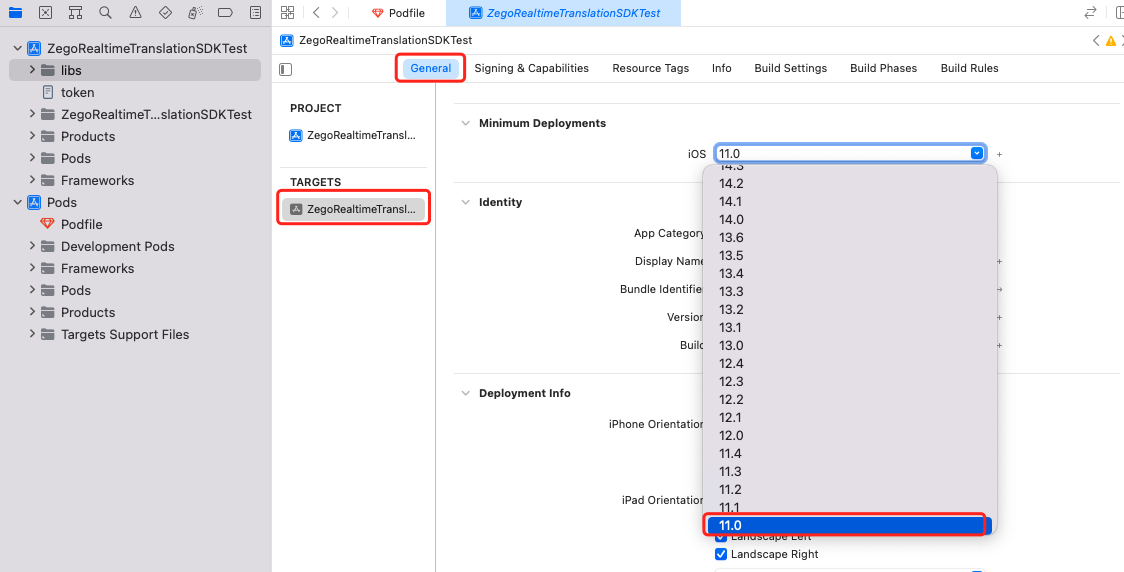Open the Test navigator diamond icon
1124x572 pixels.
coord(165,12)
